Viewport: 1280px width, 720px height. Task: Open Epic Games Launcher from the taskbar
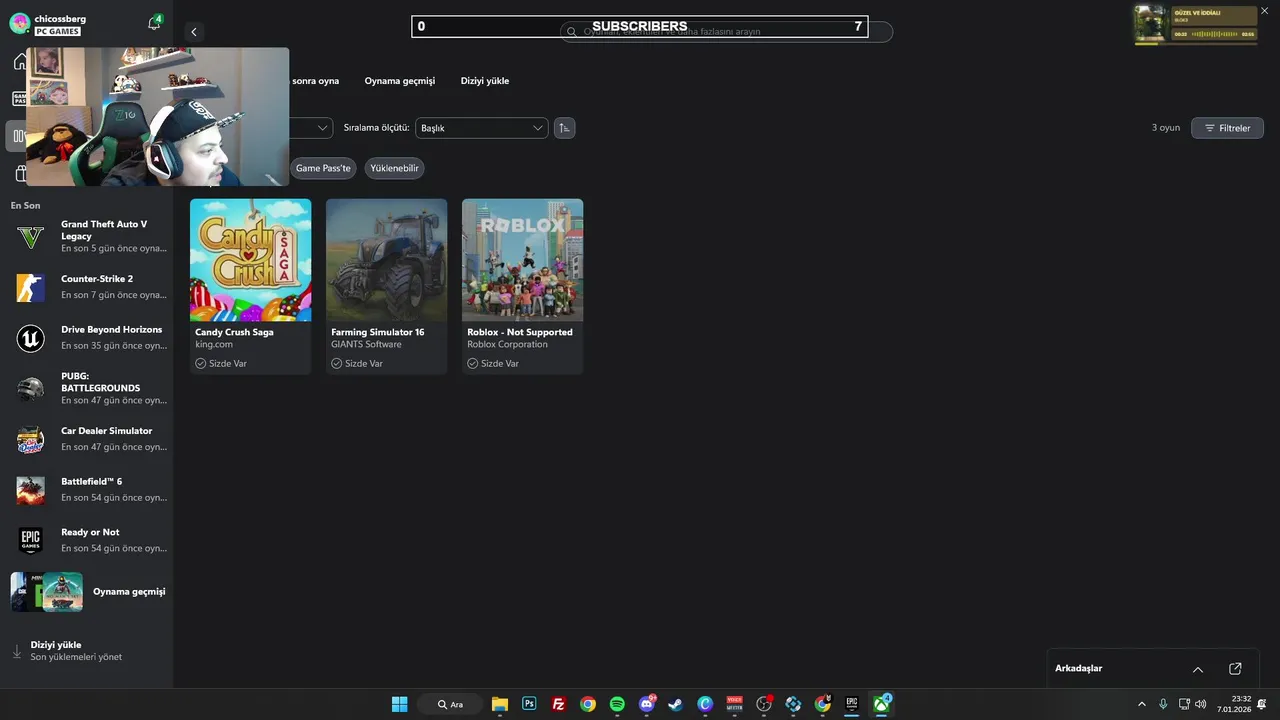[852, 704]
